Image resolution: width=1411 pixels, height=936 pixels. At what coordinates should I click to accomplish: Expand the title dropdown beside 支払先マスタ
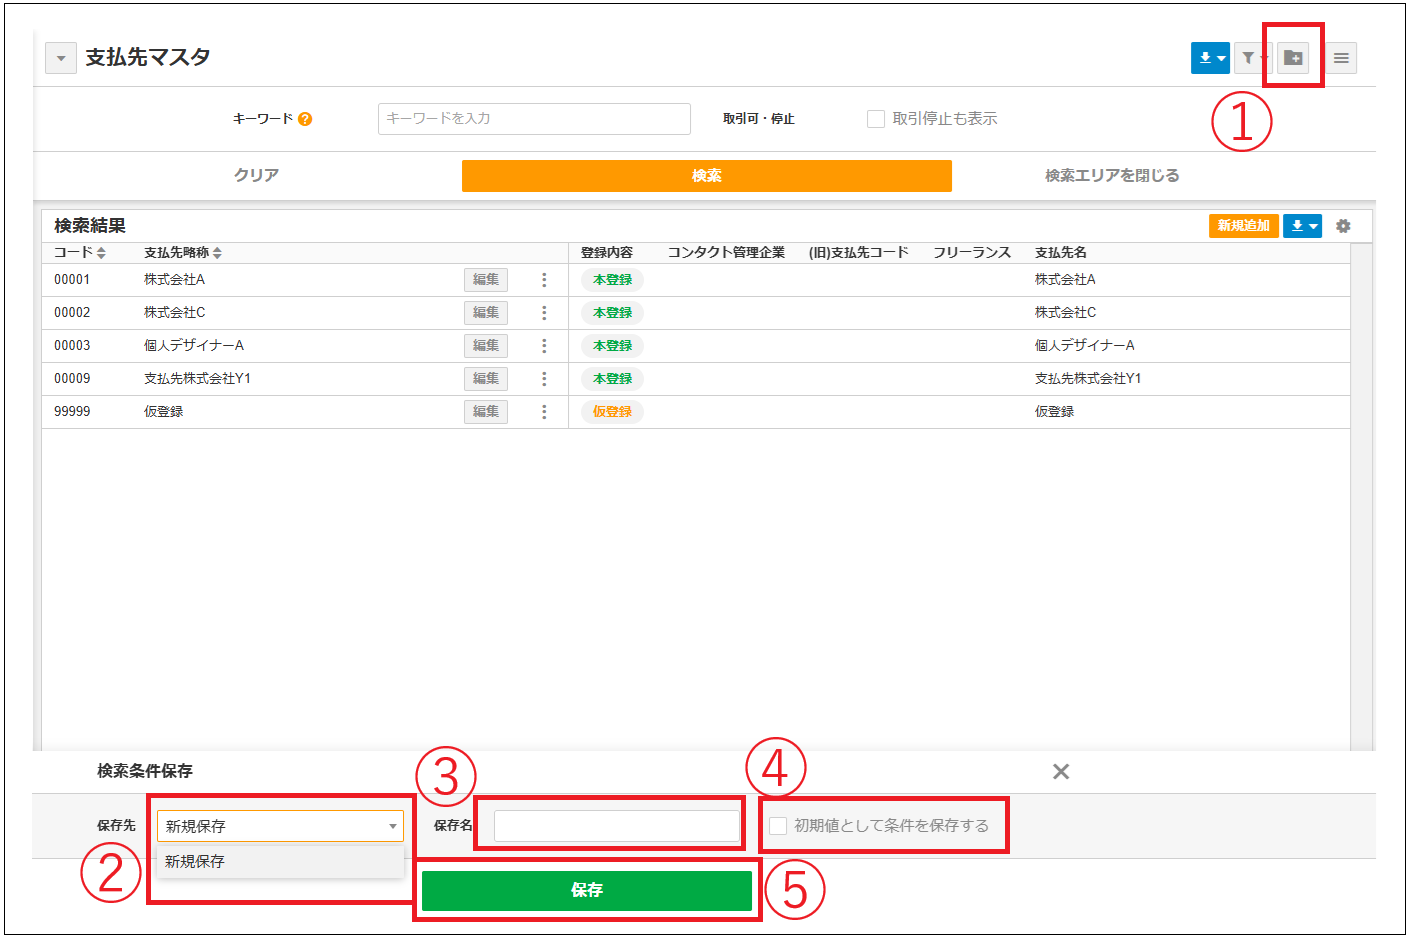click(61, 58)
